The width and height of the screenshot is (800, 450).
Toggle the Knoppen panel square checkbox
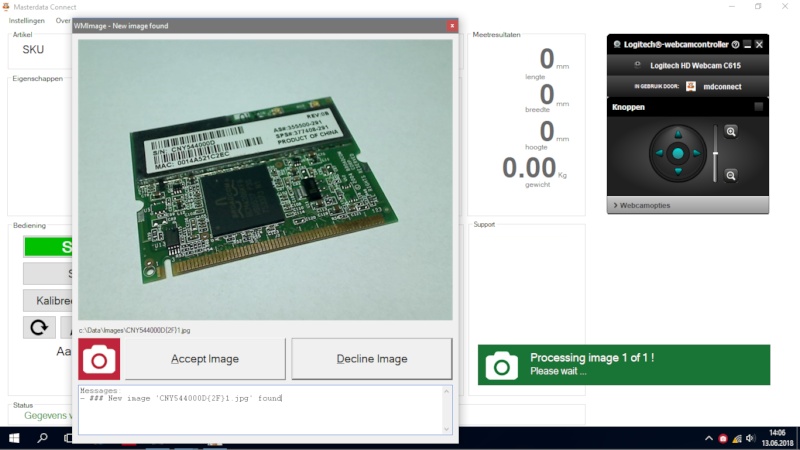click(759, 106)
